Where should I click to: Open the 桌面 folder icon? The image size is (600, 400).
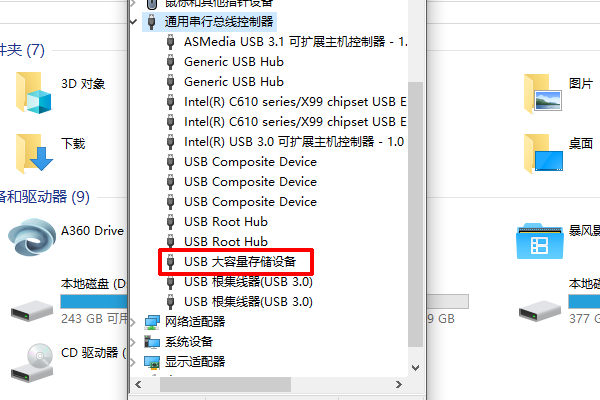pyautogui.click(x=543, y=153)
